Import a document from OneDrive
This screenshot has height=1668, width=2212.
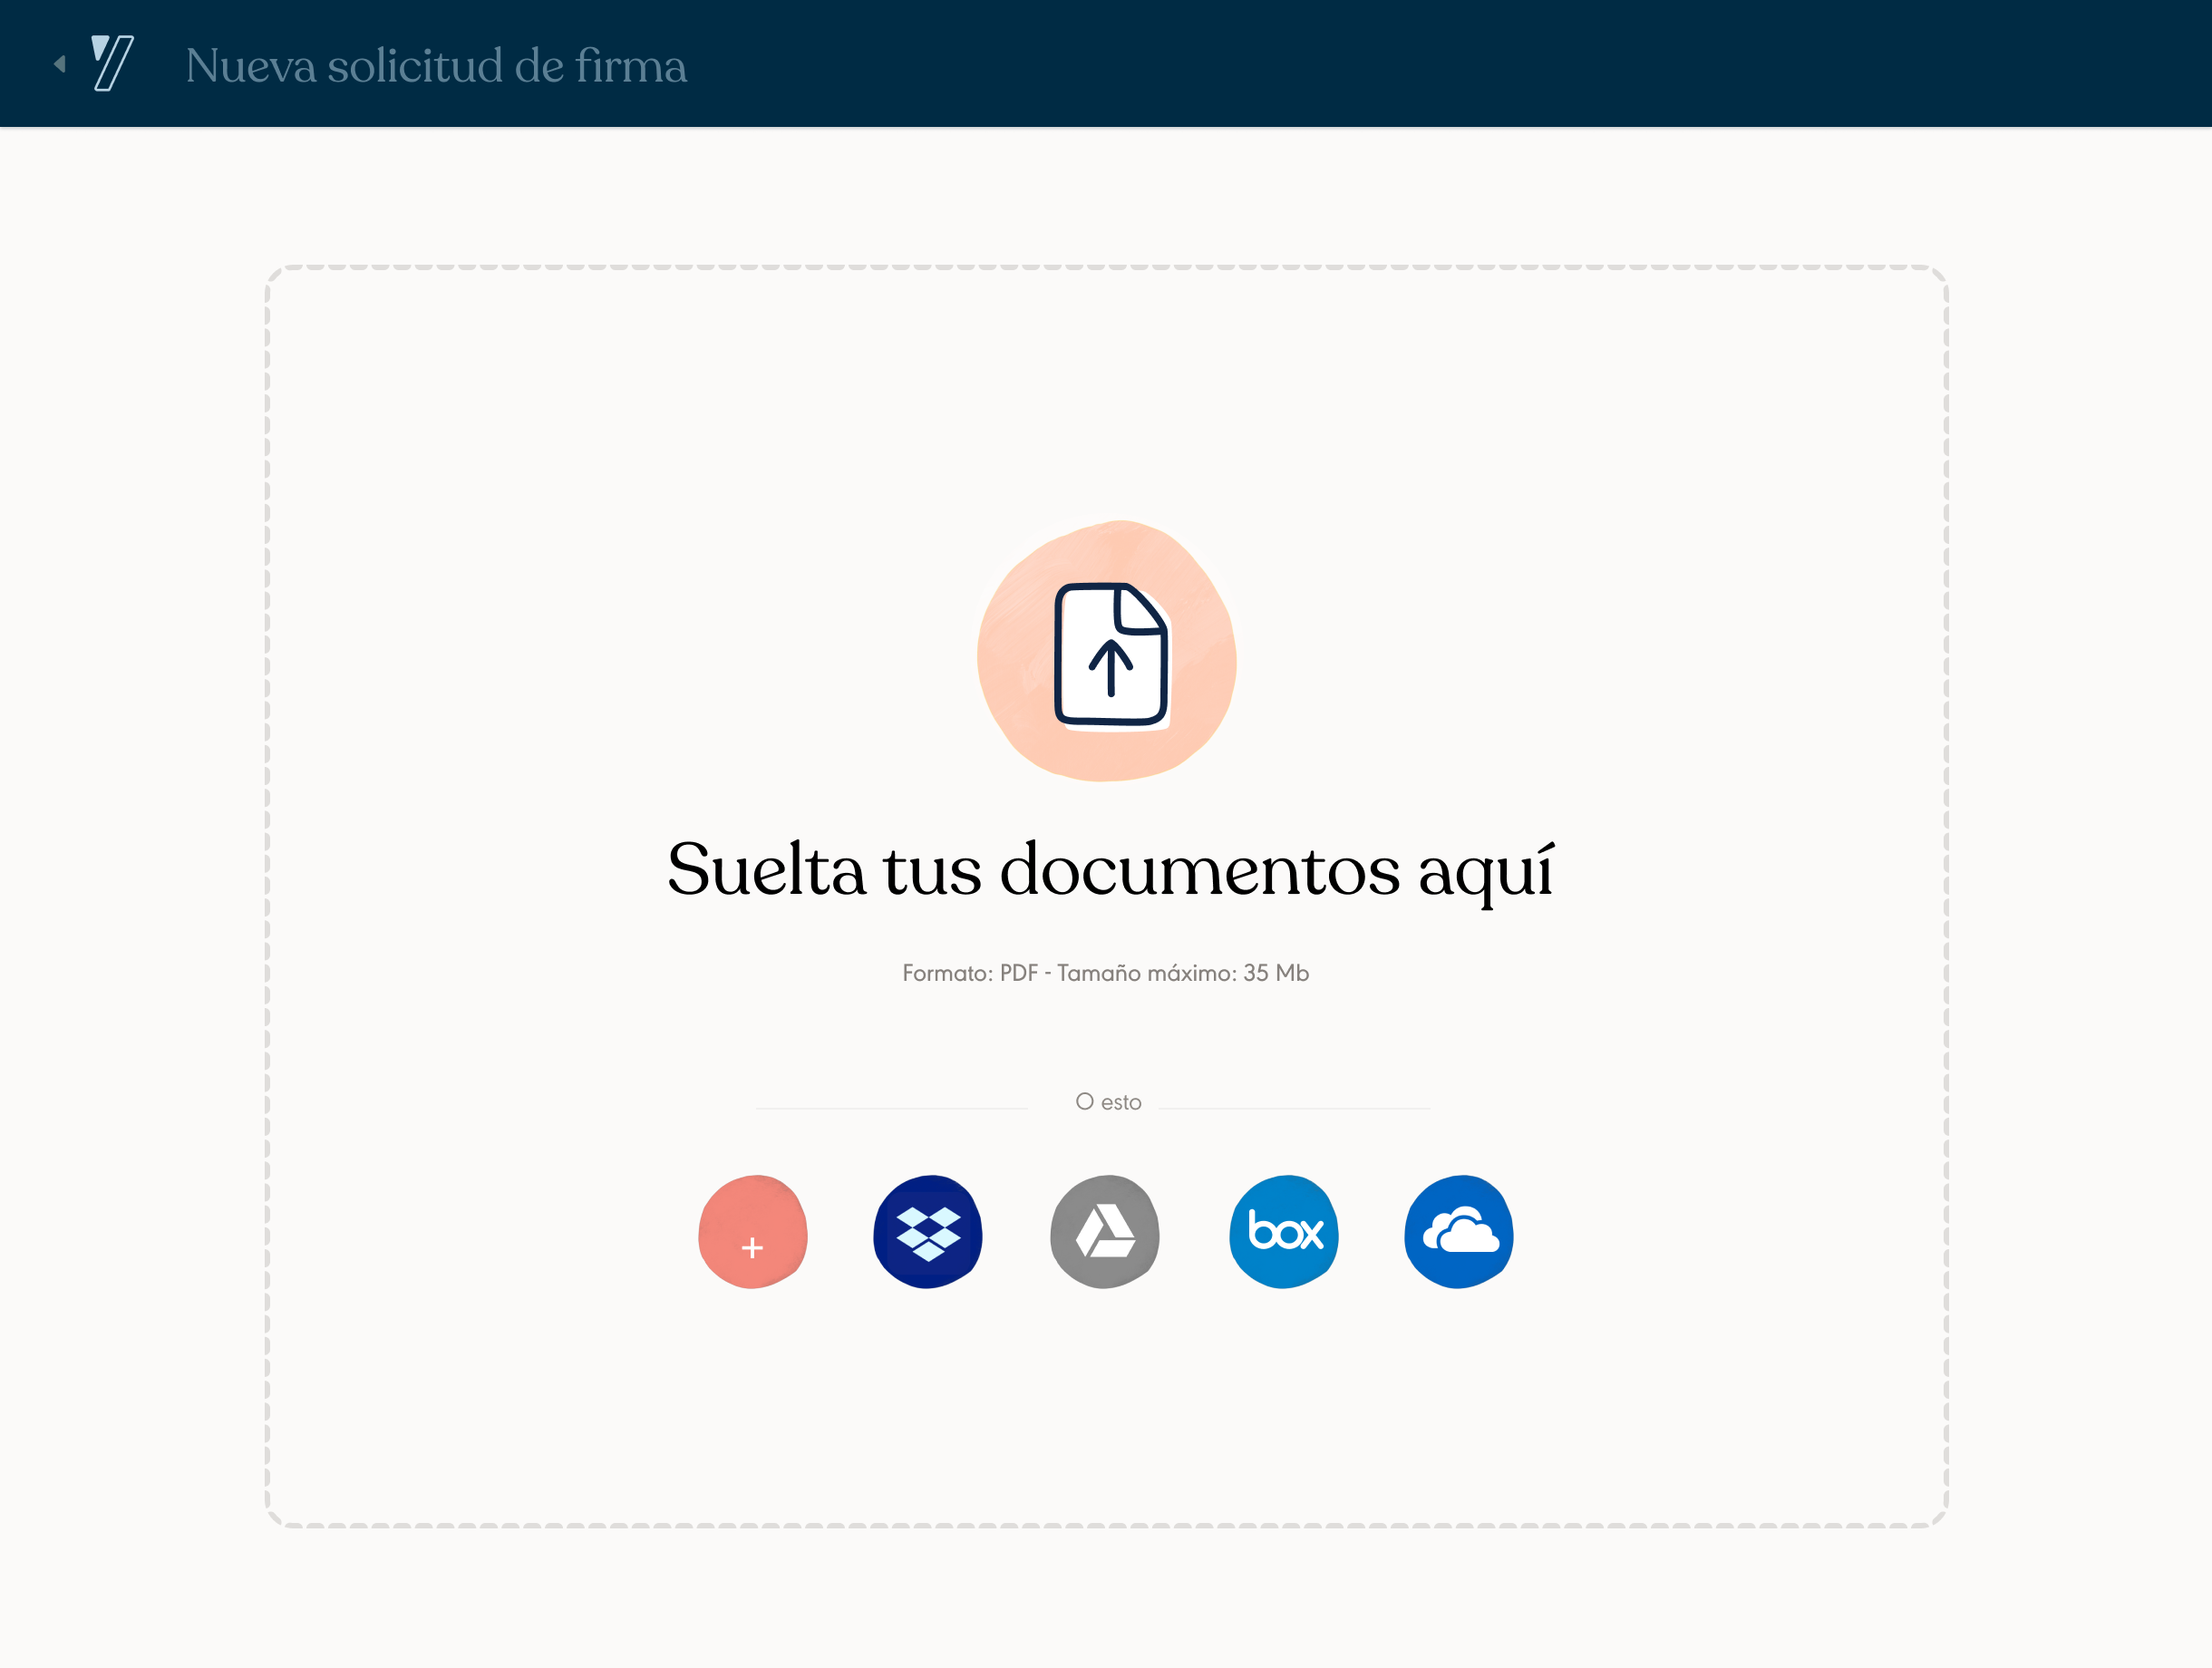click(1459, 1232)
